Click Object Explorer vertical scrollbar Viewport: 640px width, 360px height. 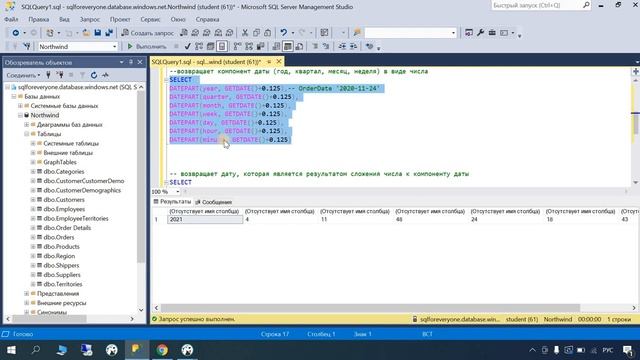click(x=141, y=176)
